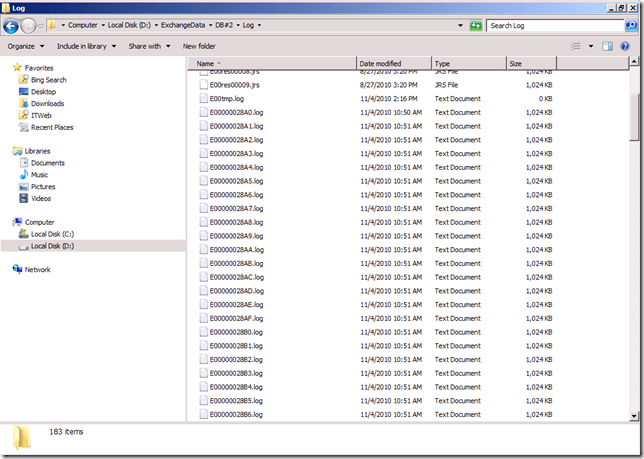
Task: Click the Desktop icon in Favorites
Action: 23,92
